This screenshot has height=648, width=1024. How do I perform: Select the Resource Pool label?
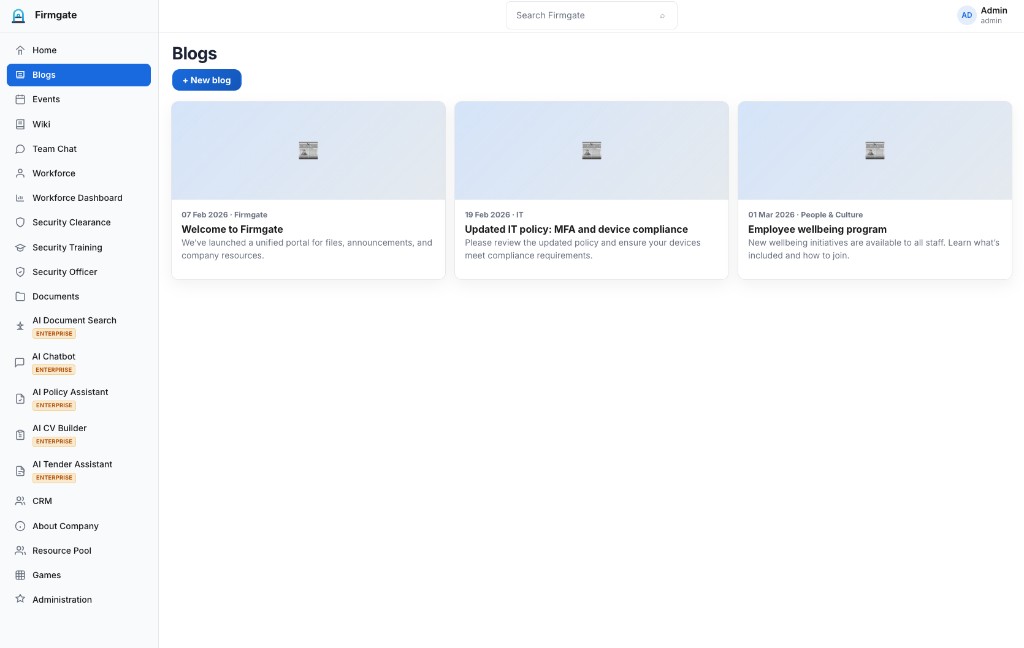(x=62, y=551)
